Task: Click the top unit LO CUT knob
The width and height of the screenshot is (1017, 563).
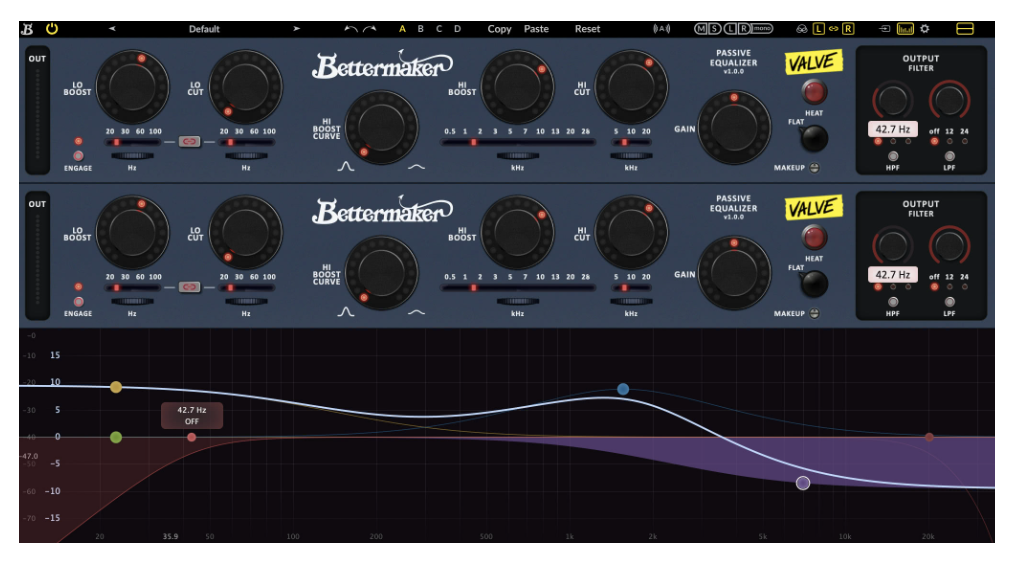Action: click(x=246, y=86)
